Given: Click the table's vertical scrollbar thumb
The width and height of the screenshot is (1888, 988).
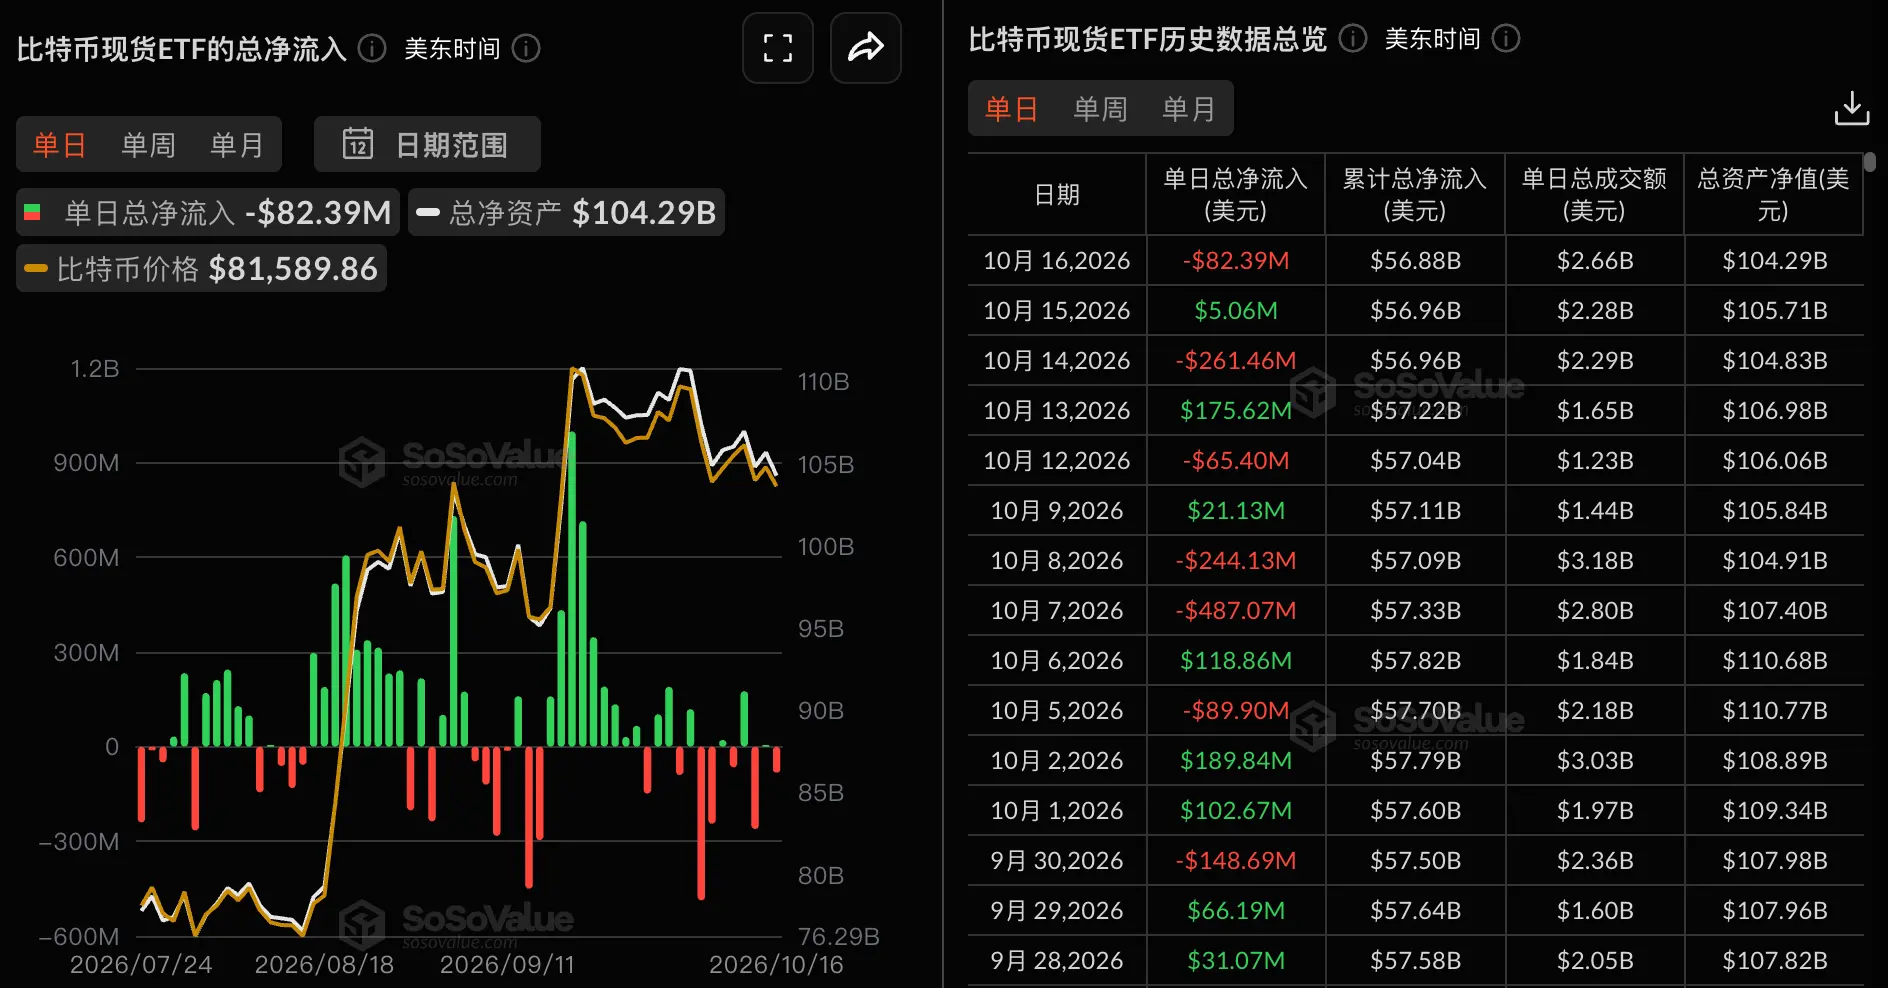Looking at the screenshot, I should (1870, 162).
